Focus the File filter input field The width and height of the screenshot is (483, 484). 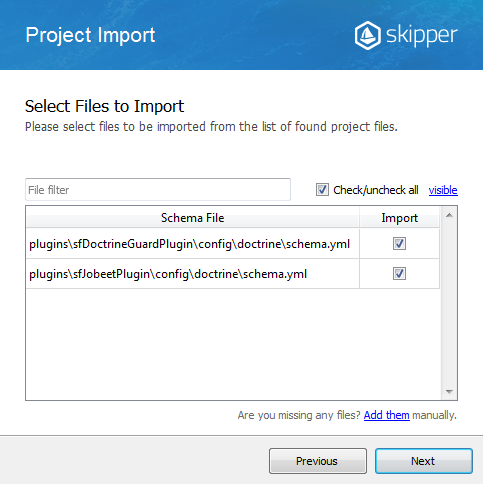coord(158,190)
